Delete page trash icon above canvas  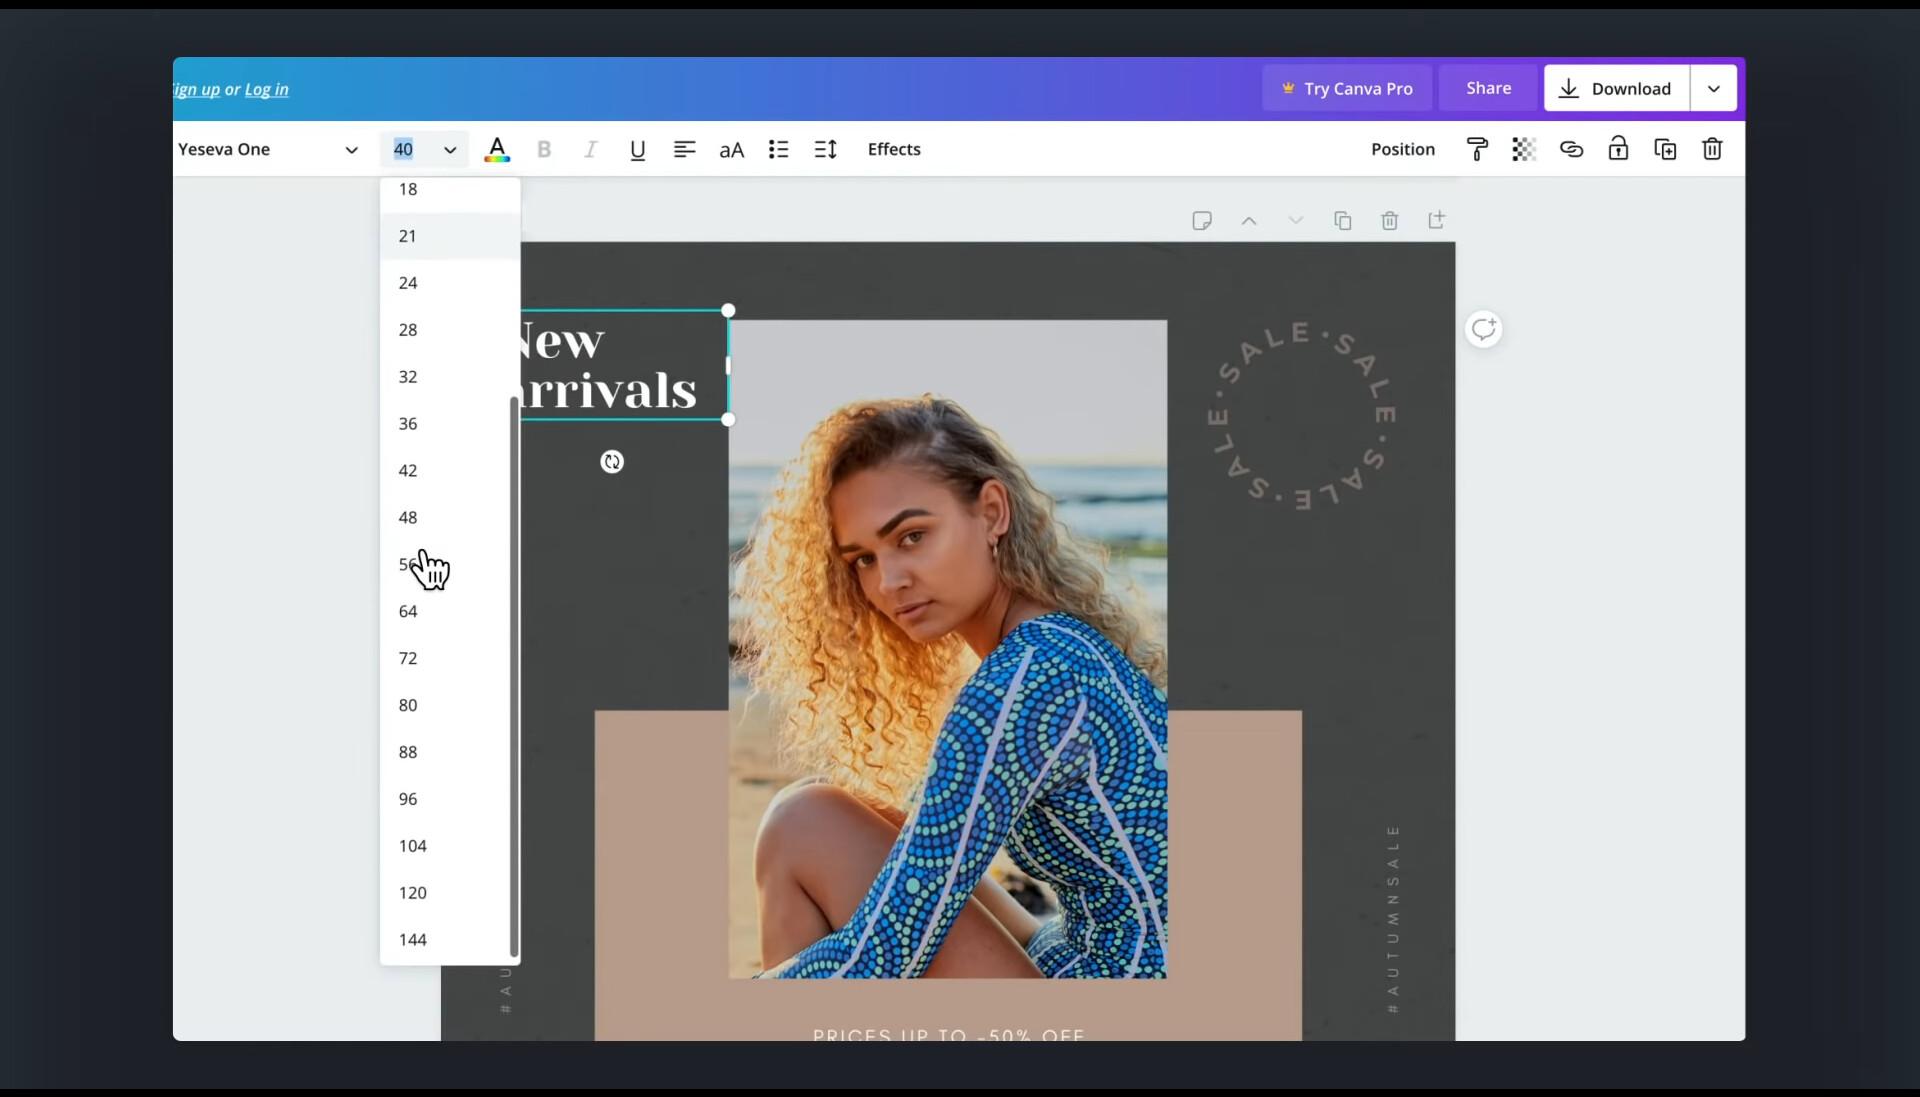point(1390,221)
